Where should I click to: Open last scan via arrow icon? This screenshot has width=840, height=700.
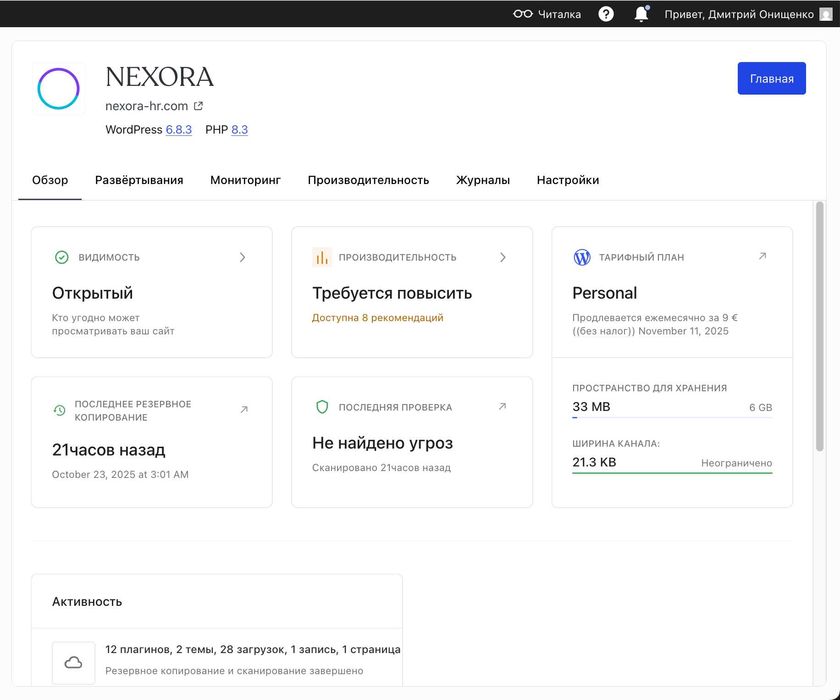pos(502,407)
